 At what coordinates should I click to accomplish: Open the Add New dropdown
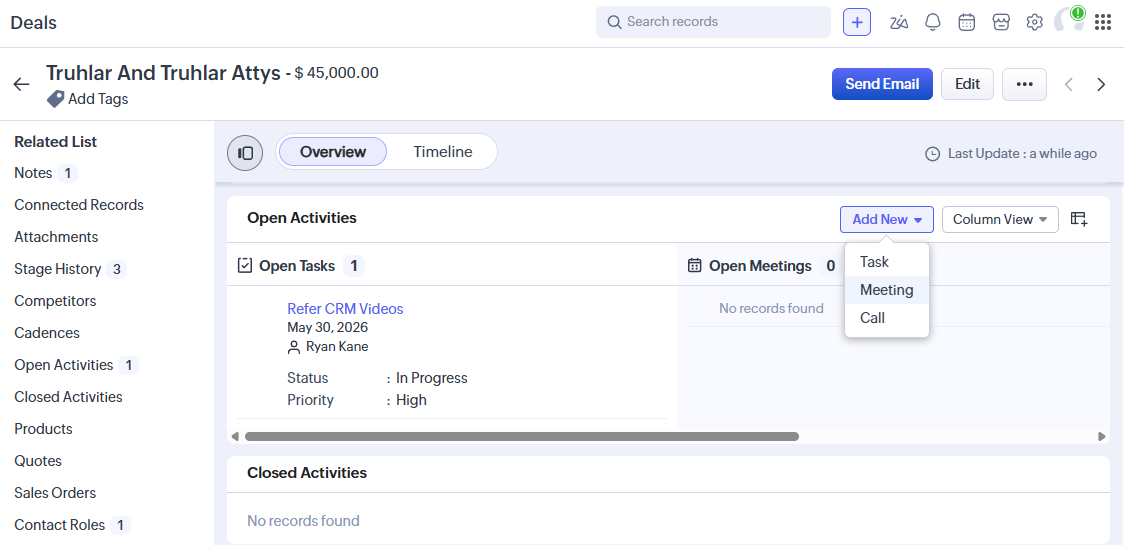tap(887, 219)
